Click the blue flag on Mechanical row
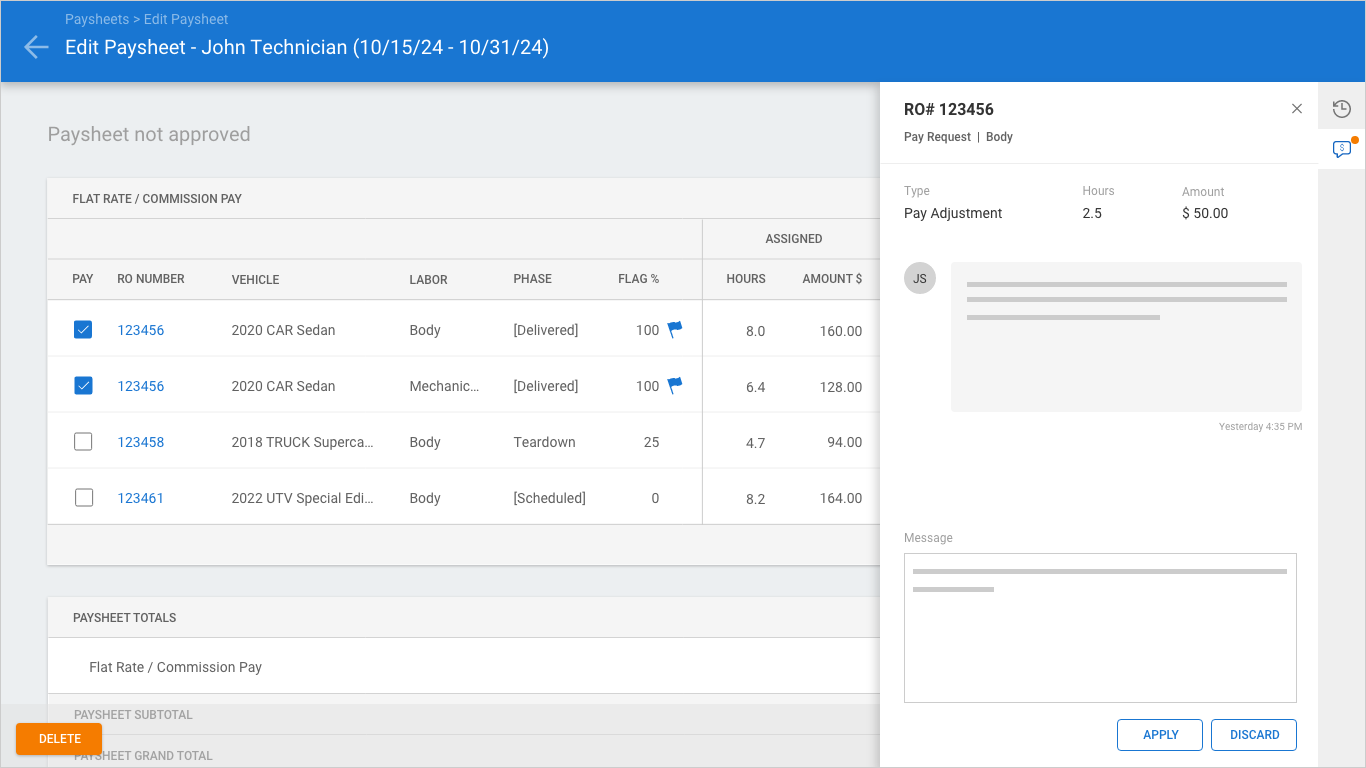 pos(675,385)
